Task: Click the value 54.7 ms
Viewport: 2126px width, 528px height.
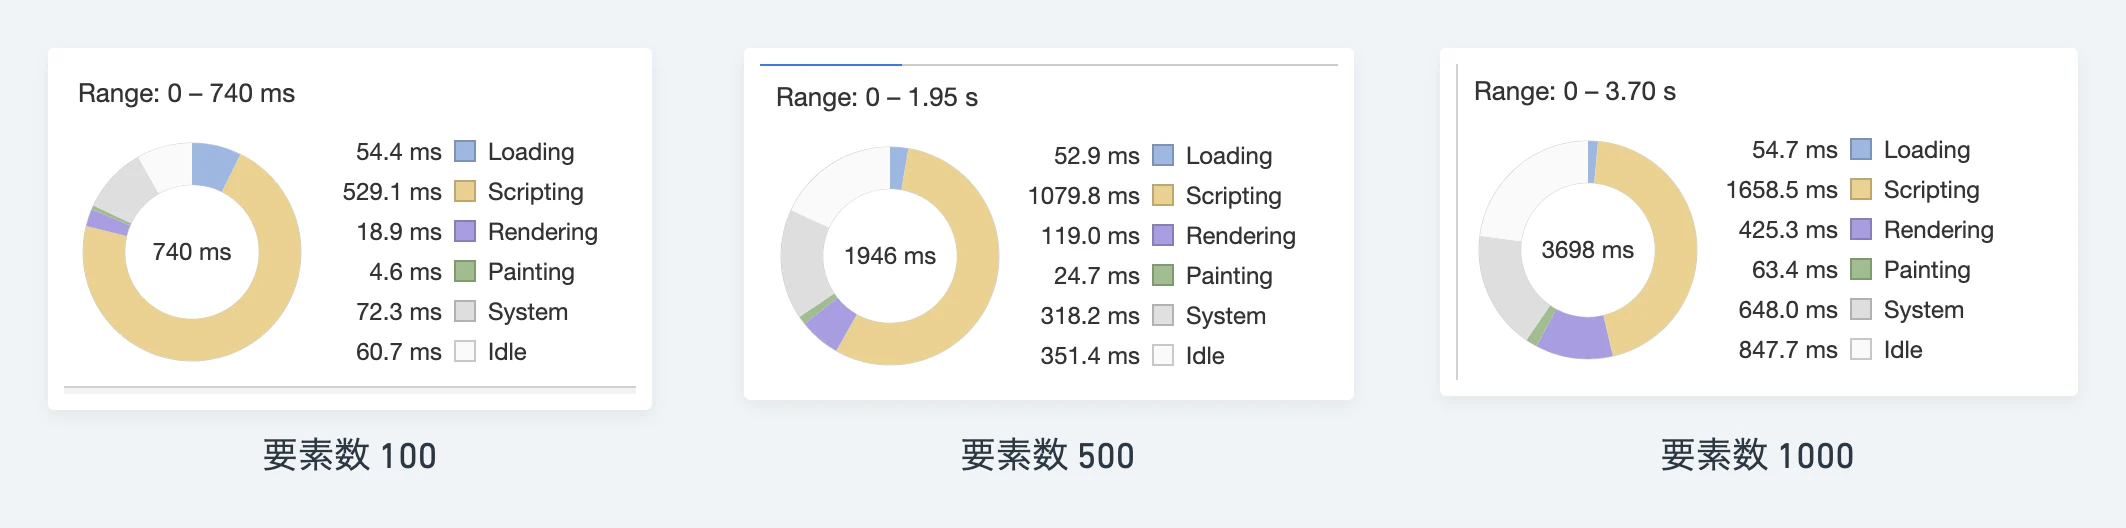Action: [x=1795, y=150]
